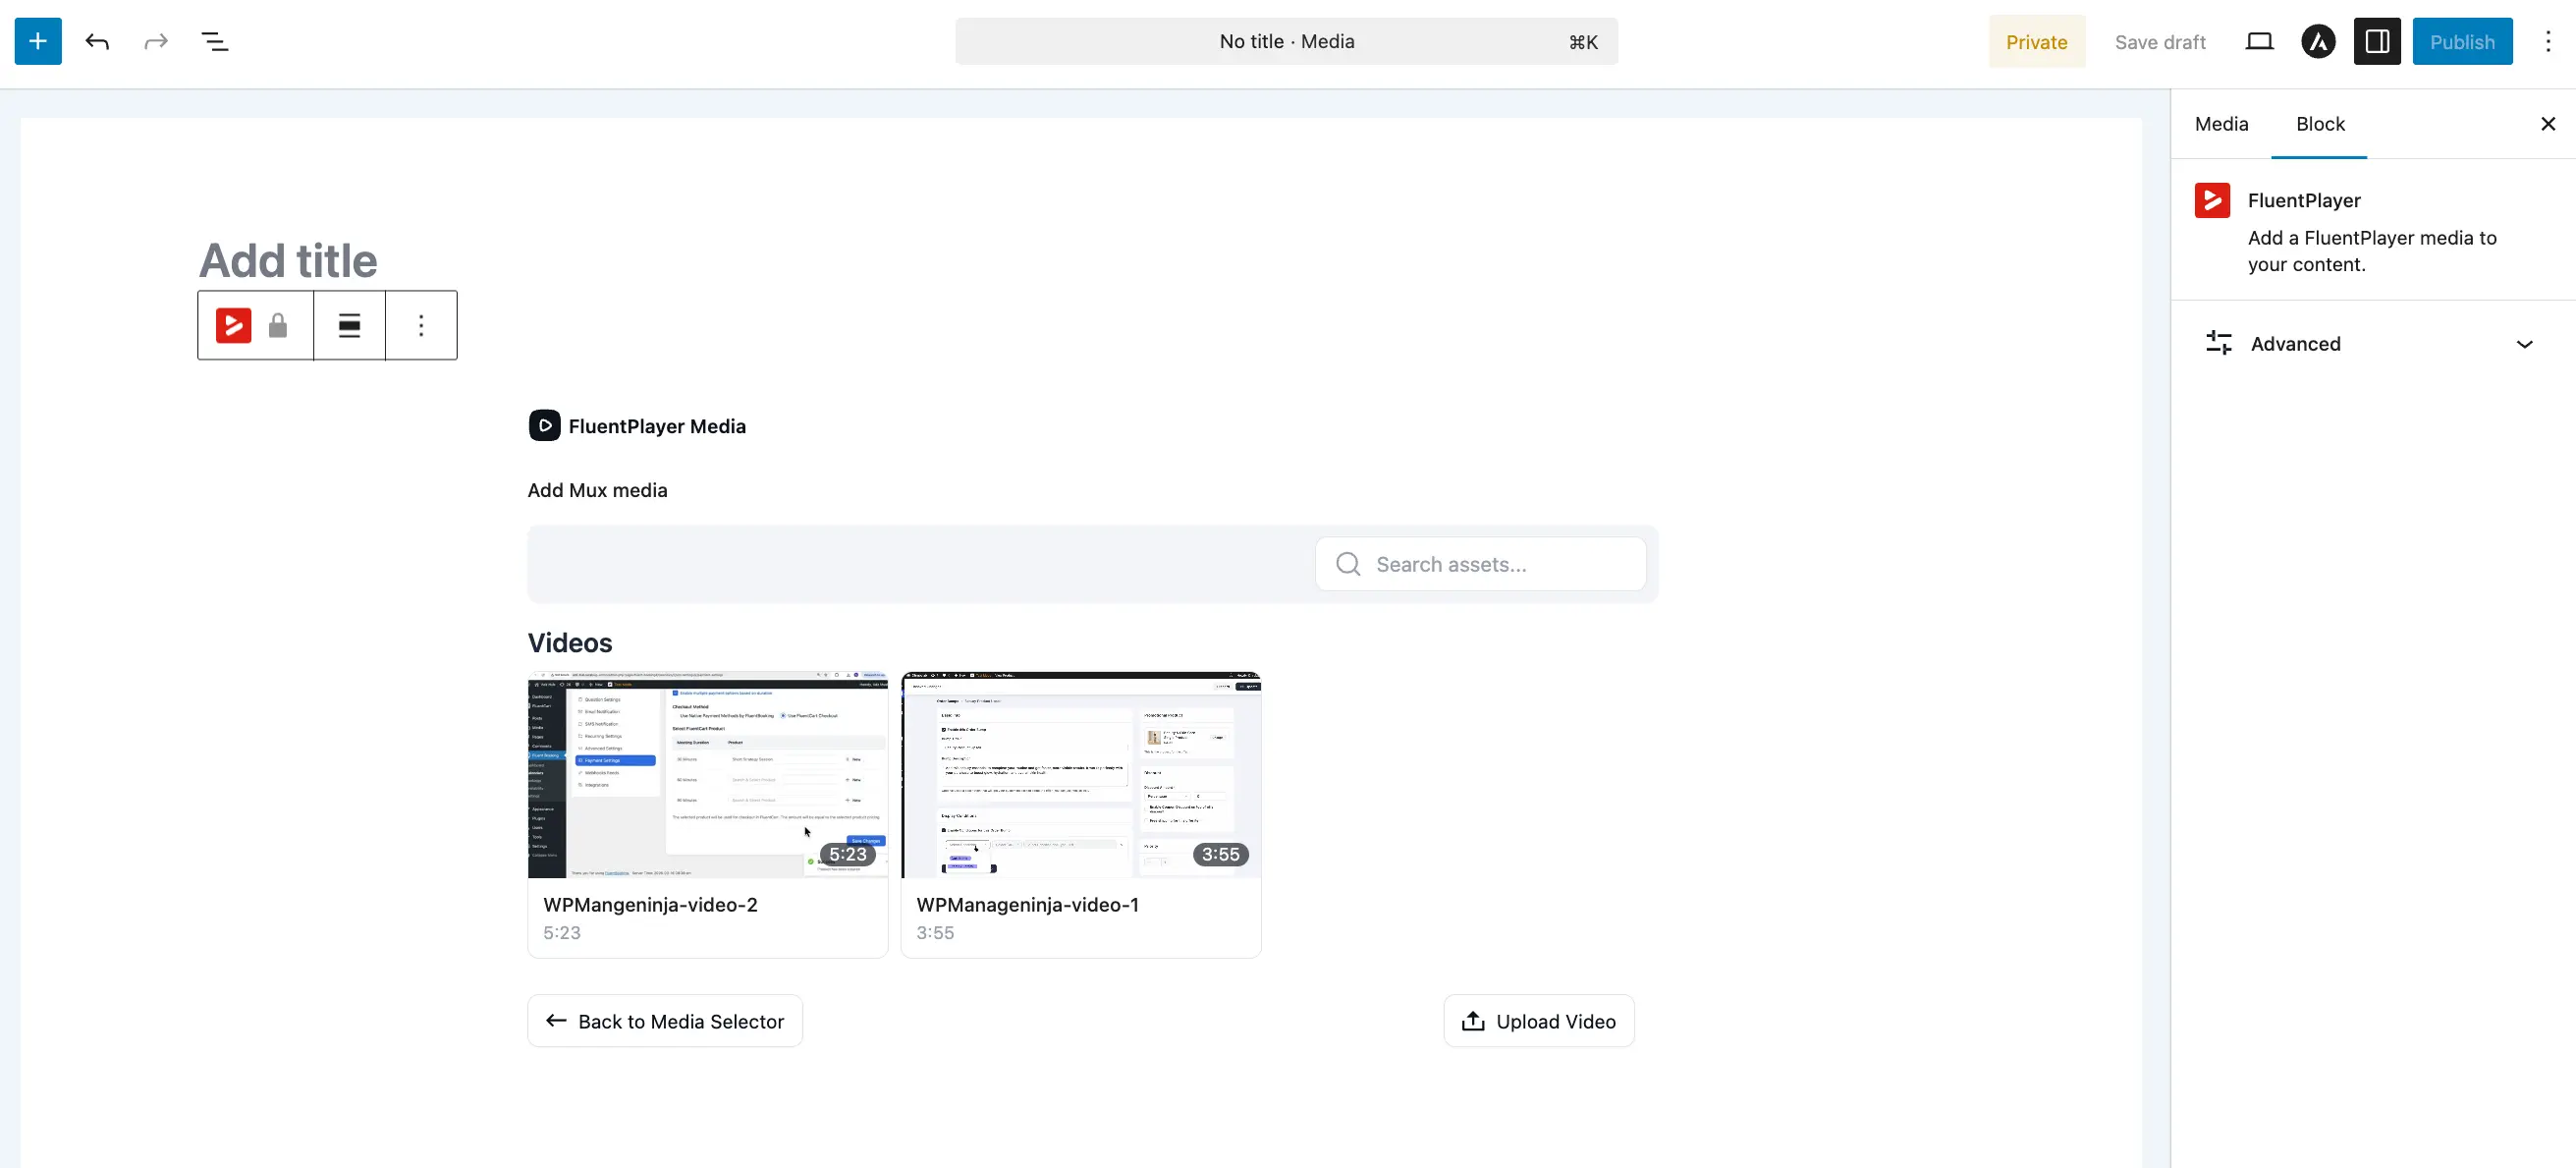
Task: Close the settings sidebar
Action: click(2548, 124)
